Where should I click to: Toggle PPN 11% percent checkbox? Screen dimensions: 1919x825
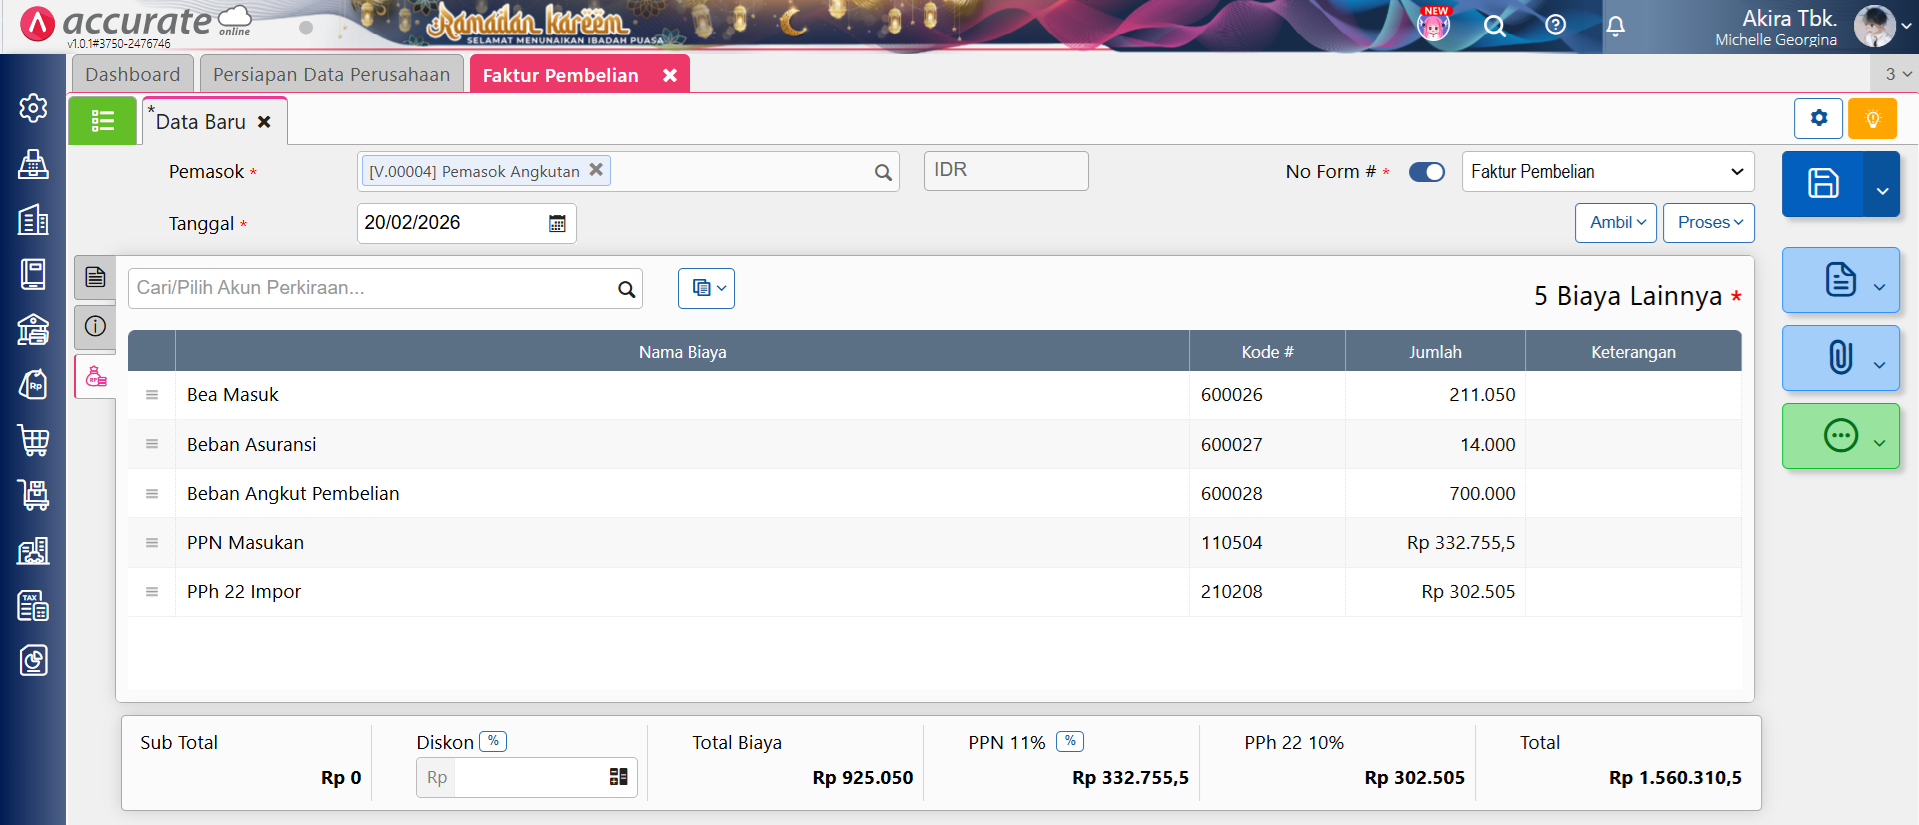pyautogui.click(x=1069, y=741)
